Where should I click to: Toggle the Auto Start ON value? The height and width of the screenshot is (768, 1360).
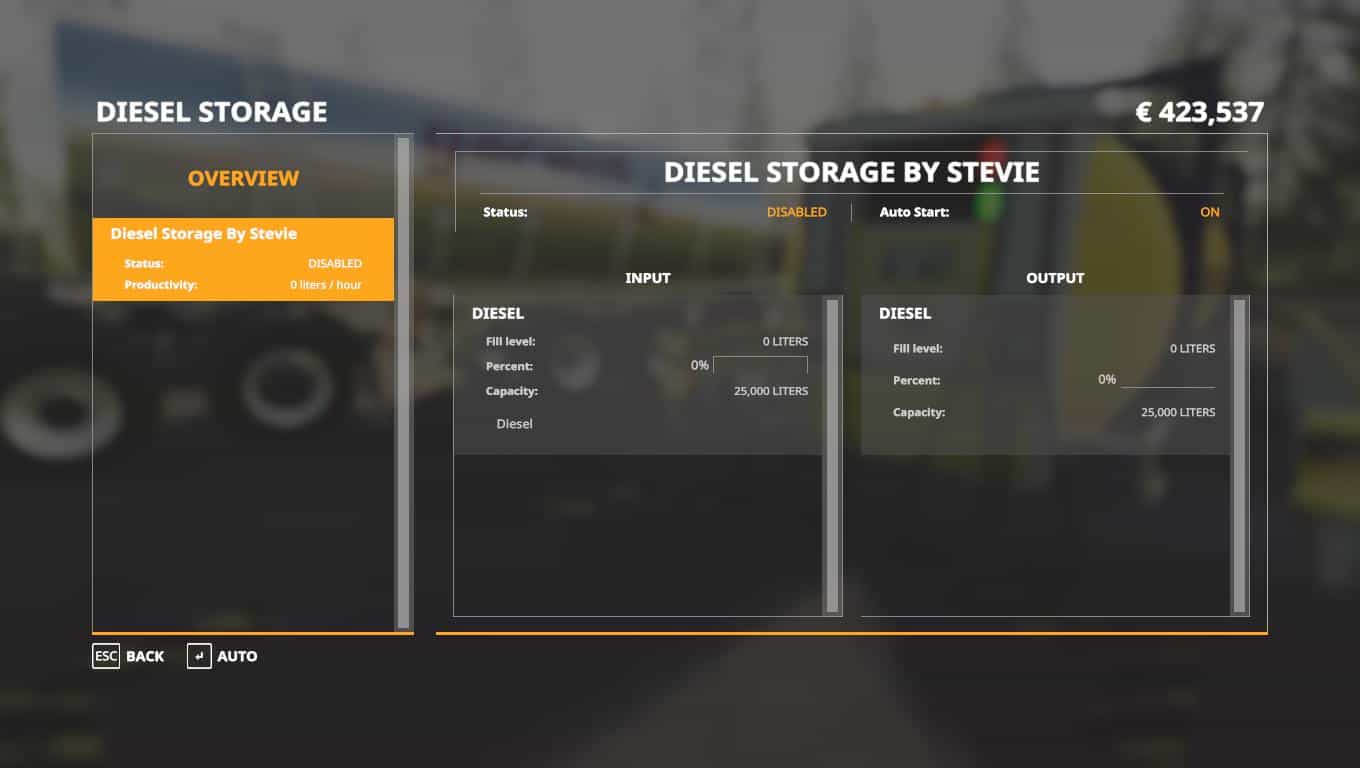click(x=1209, y=212)
